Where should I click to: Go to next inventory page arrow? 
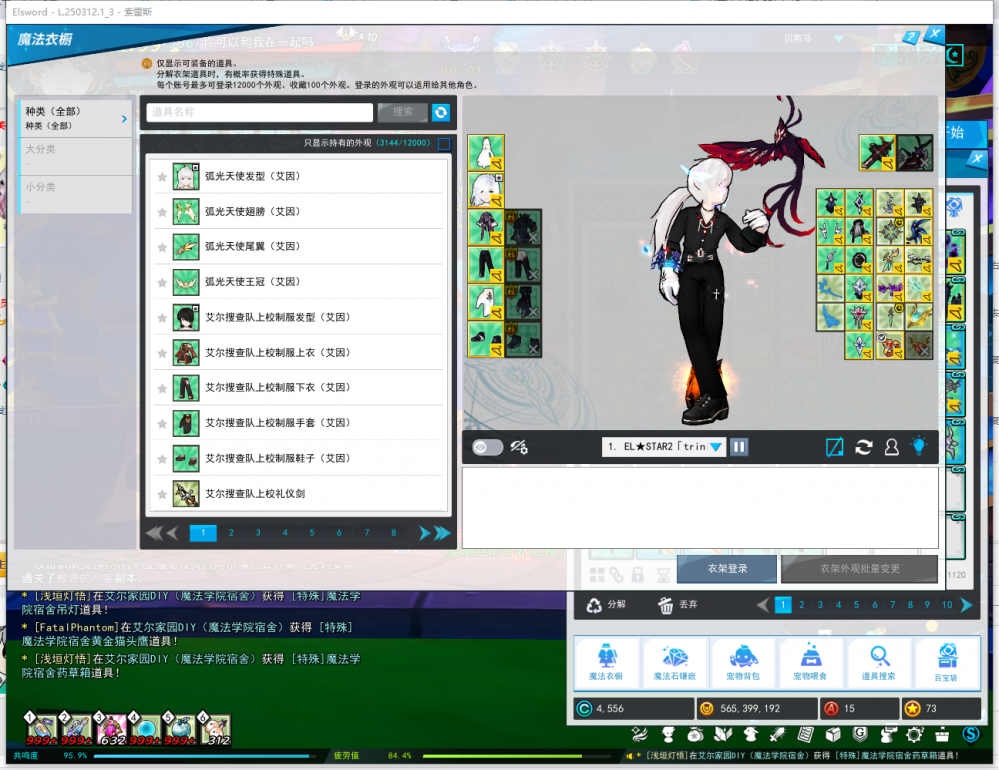coord(967,605)
